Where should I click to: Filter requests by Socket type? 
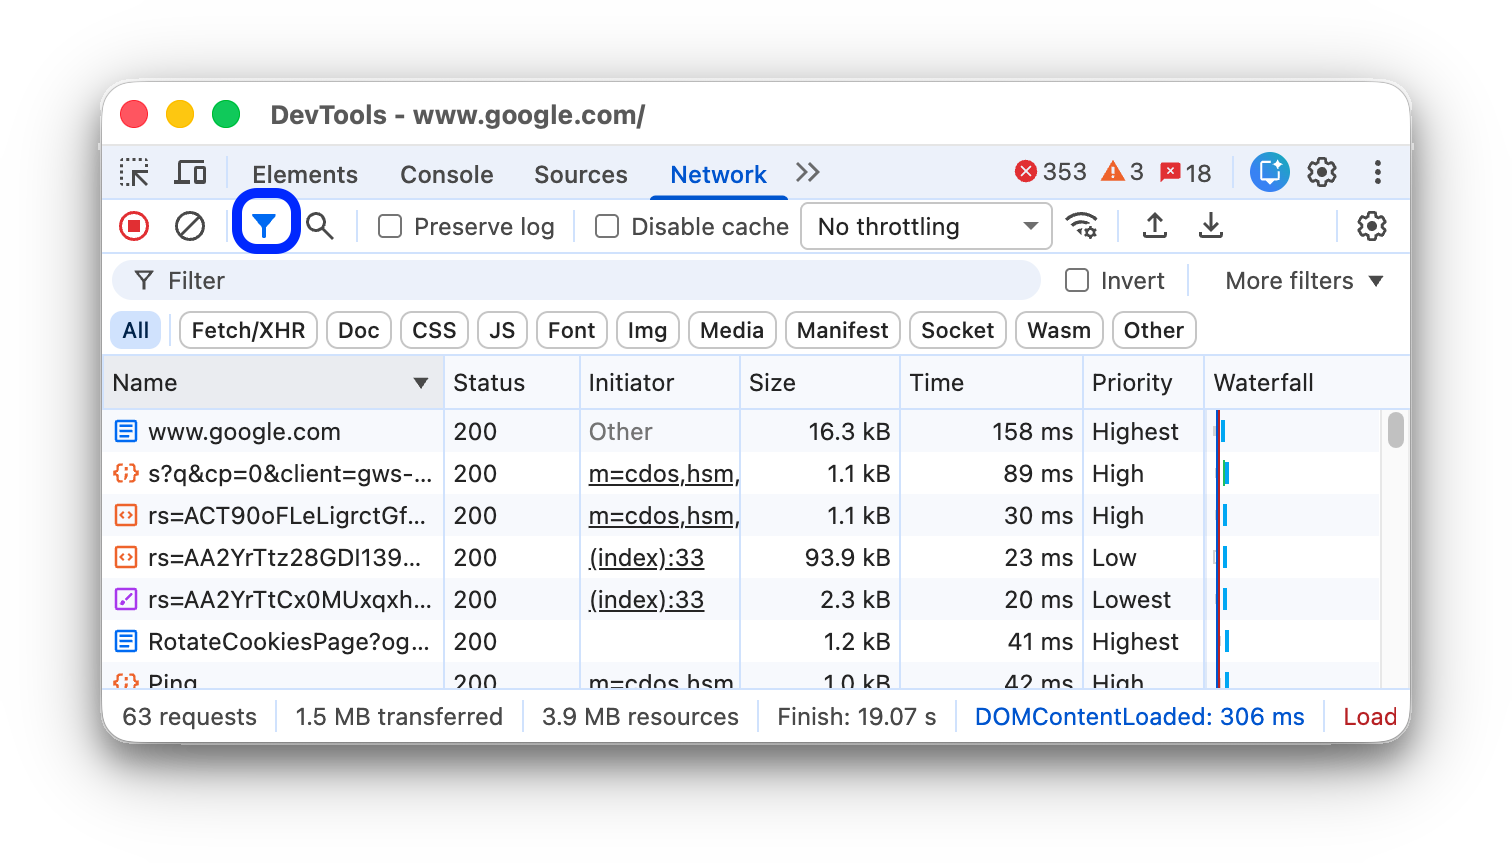(958, 330)
